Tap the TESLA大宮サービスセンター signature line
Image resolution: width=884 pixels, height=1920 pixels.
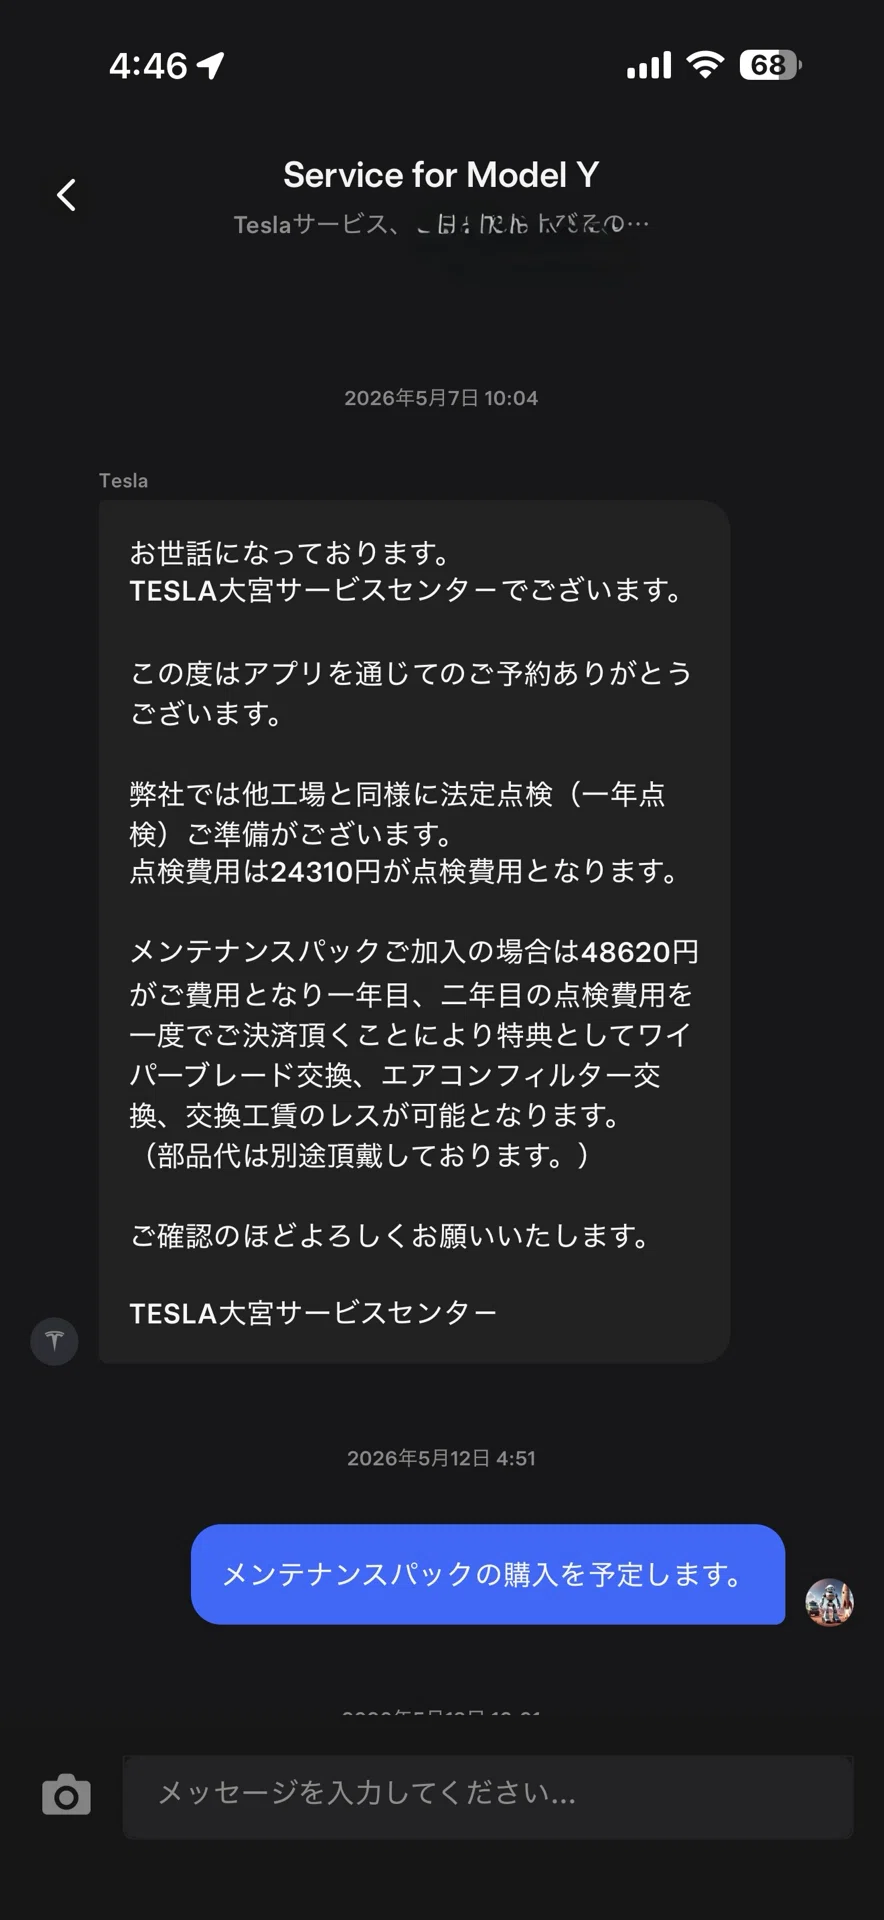313,1313
